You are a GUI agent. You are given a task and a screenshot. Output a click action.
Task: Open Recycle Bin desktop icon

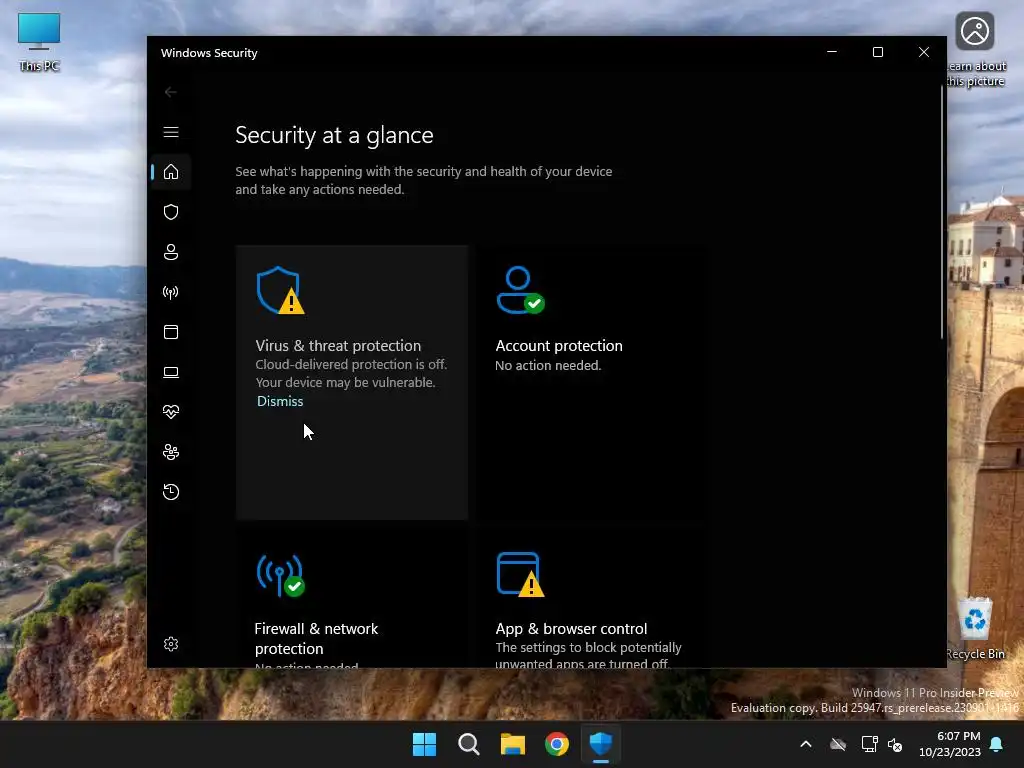(974, 628)
